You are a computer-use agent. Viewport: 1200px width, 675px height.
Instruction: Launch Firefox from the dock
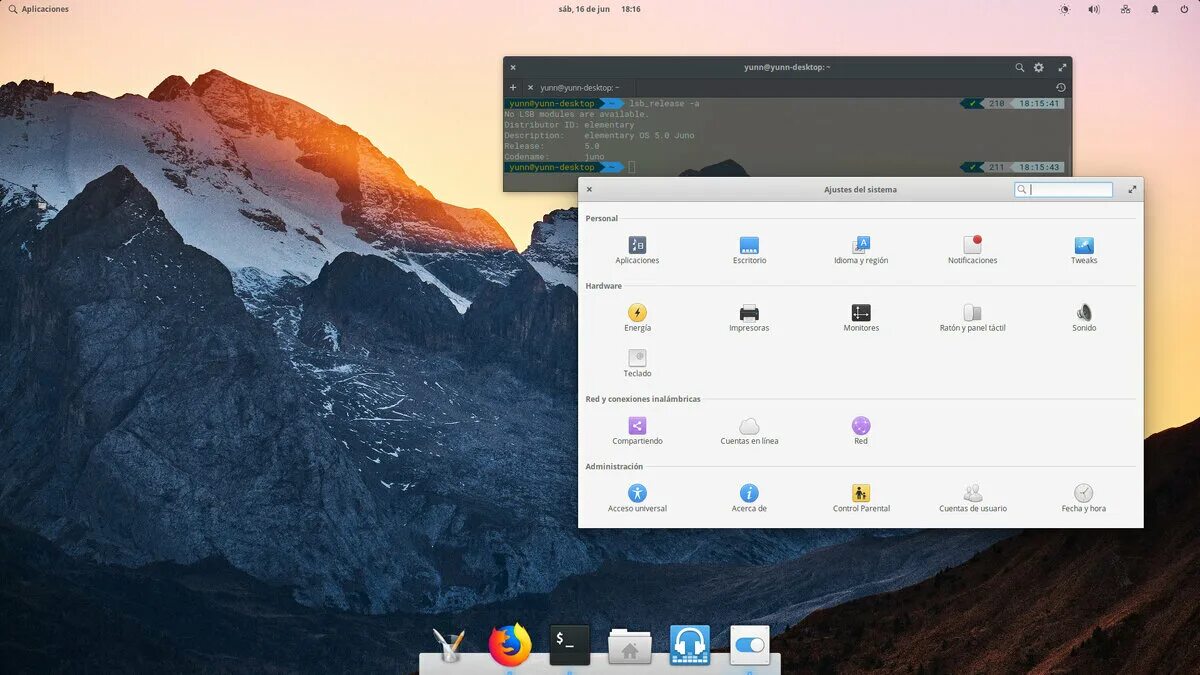pyautogui.click(x=508, y=645)
